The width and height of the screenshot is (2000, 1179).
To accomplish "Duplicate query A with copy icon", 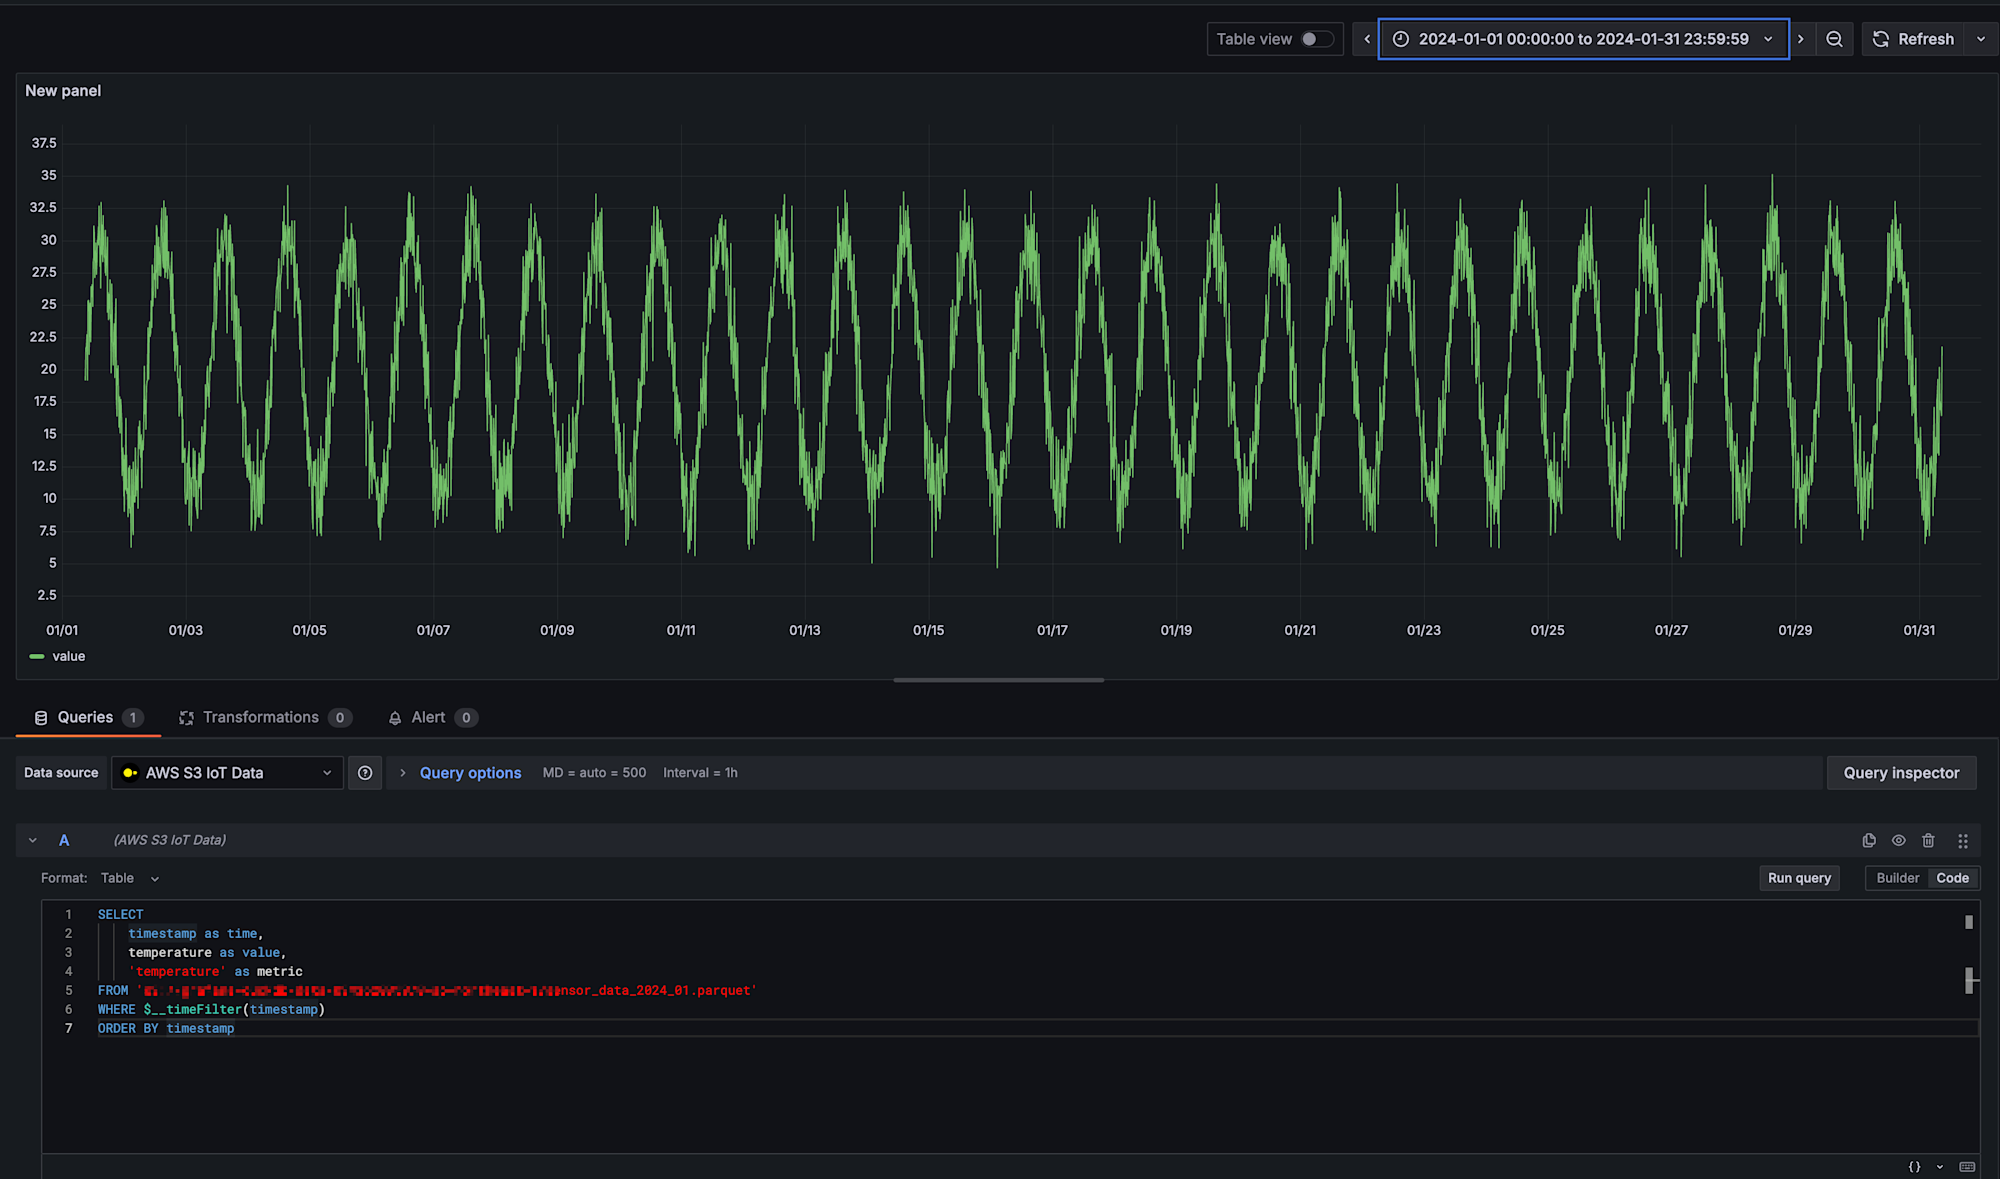I will pos(1869,840).
